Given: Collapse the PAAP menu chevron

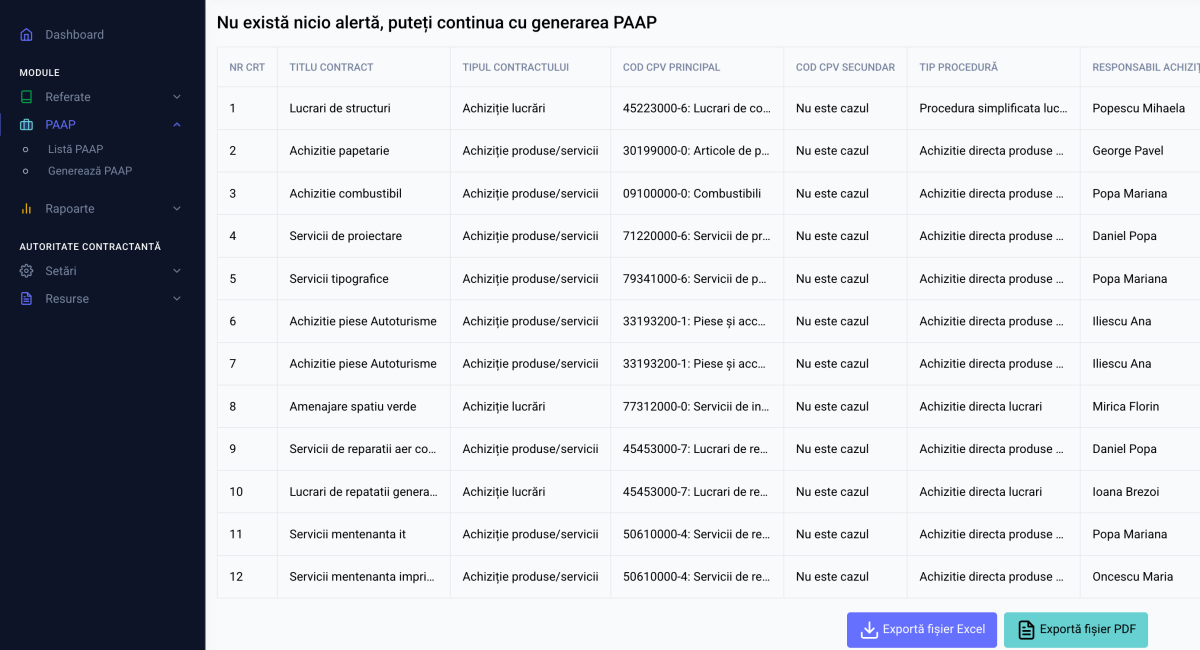Looking at the screenshot, I should pyautogui.click(x=177, y=125).
